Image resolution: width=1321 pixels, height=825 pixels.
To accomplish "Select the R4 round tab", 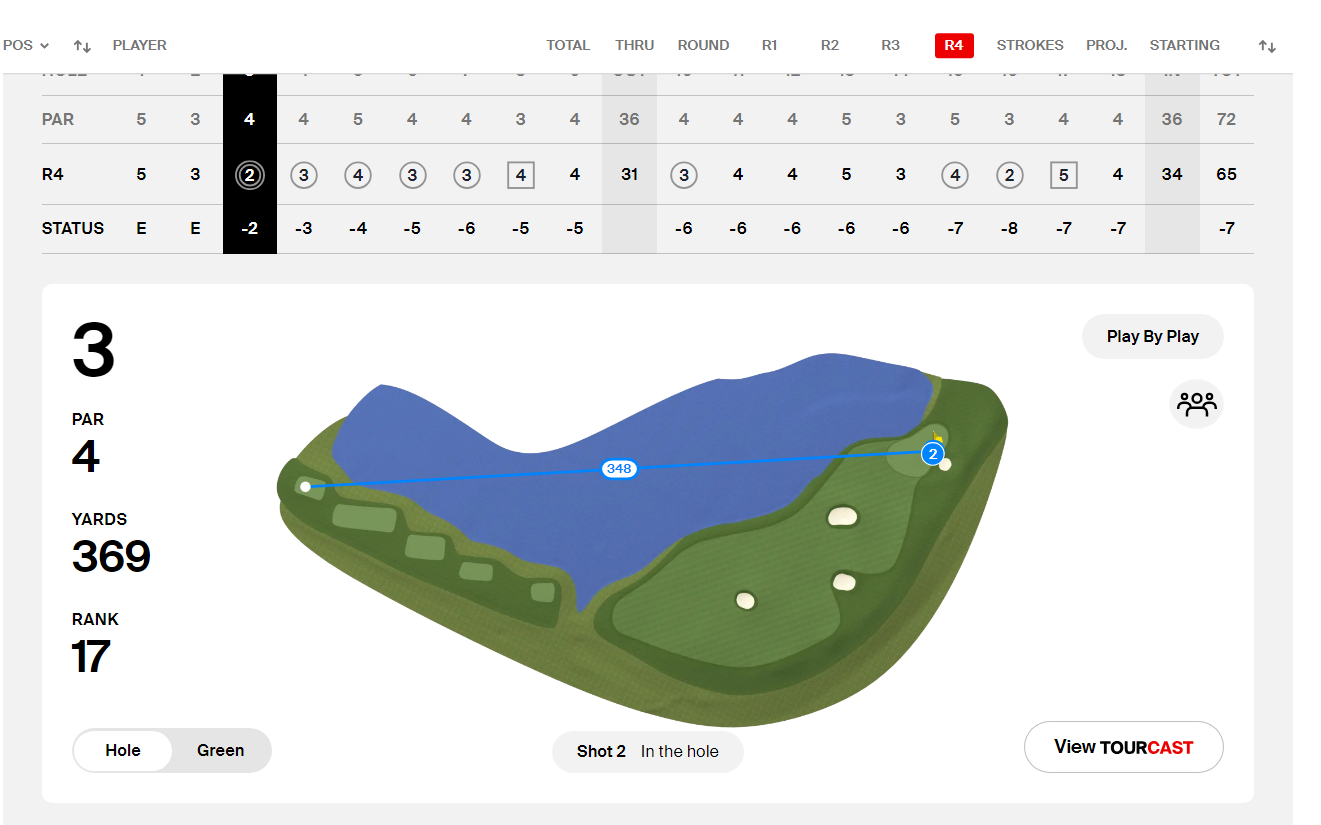I will [954, 46].
